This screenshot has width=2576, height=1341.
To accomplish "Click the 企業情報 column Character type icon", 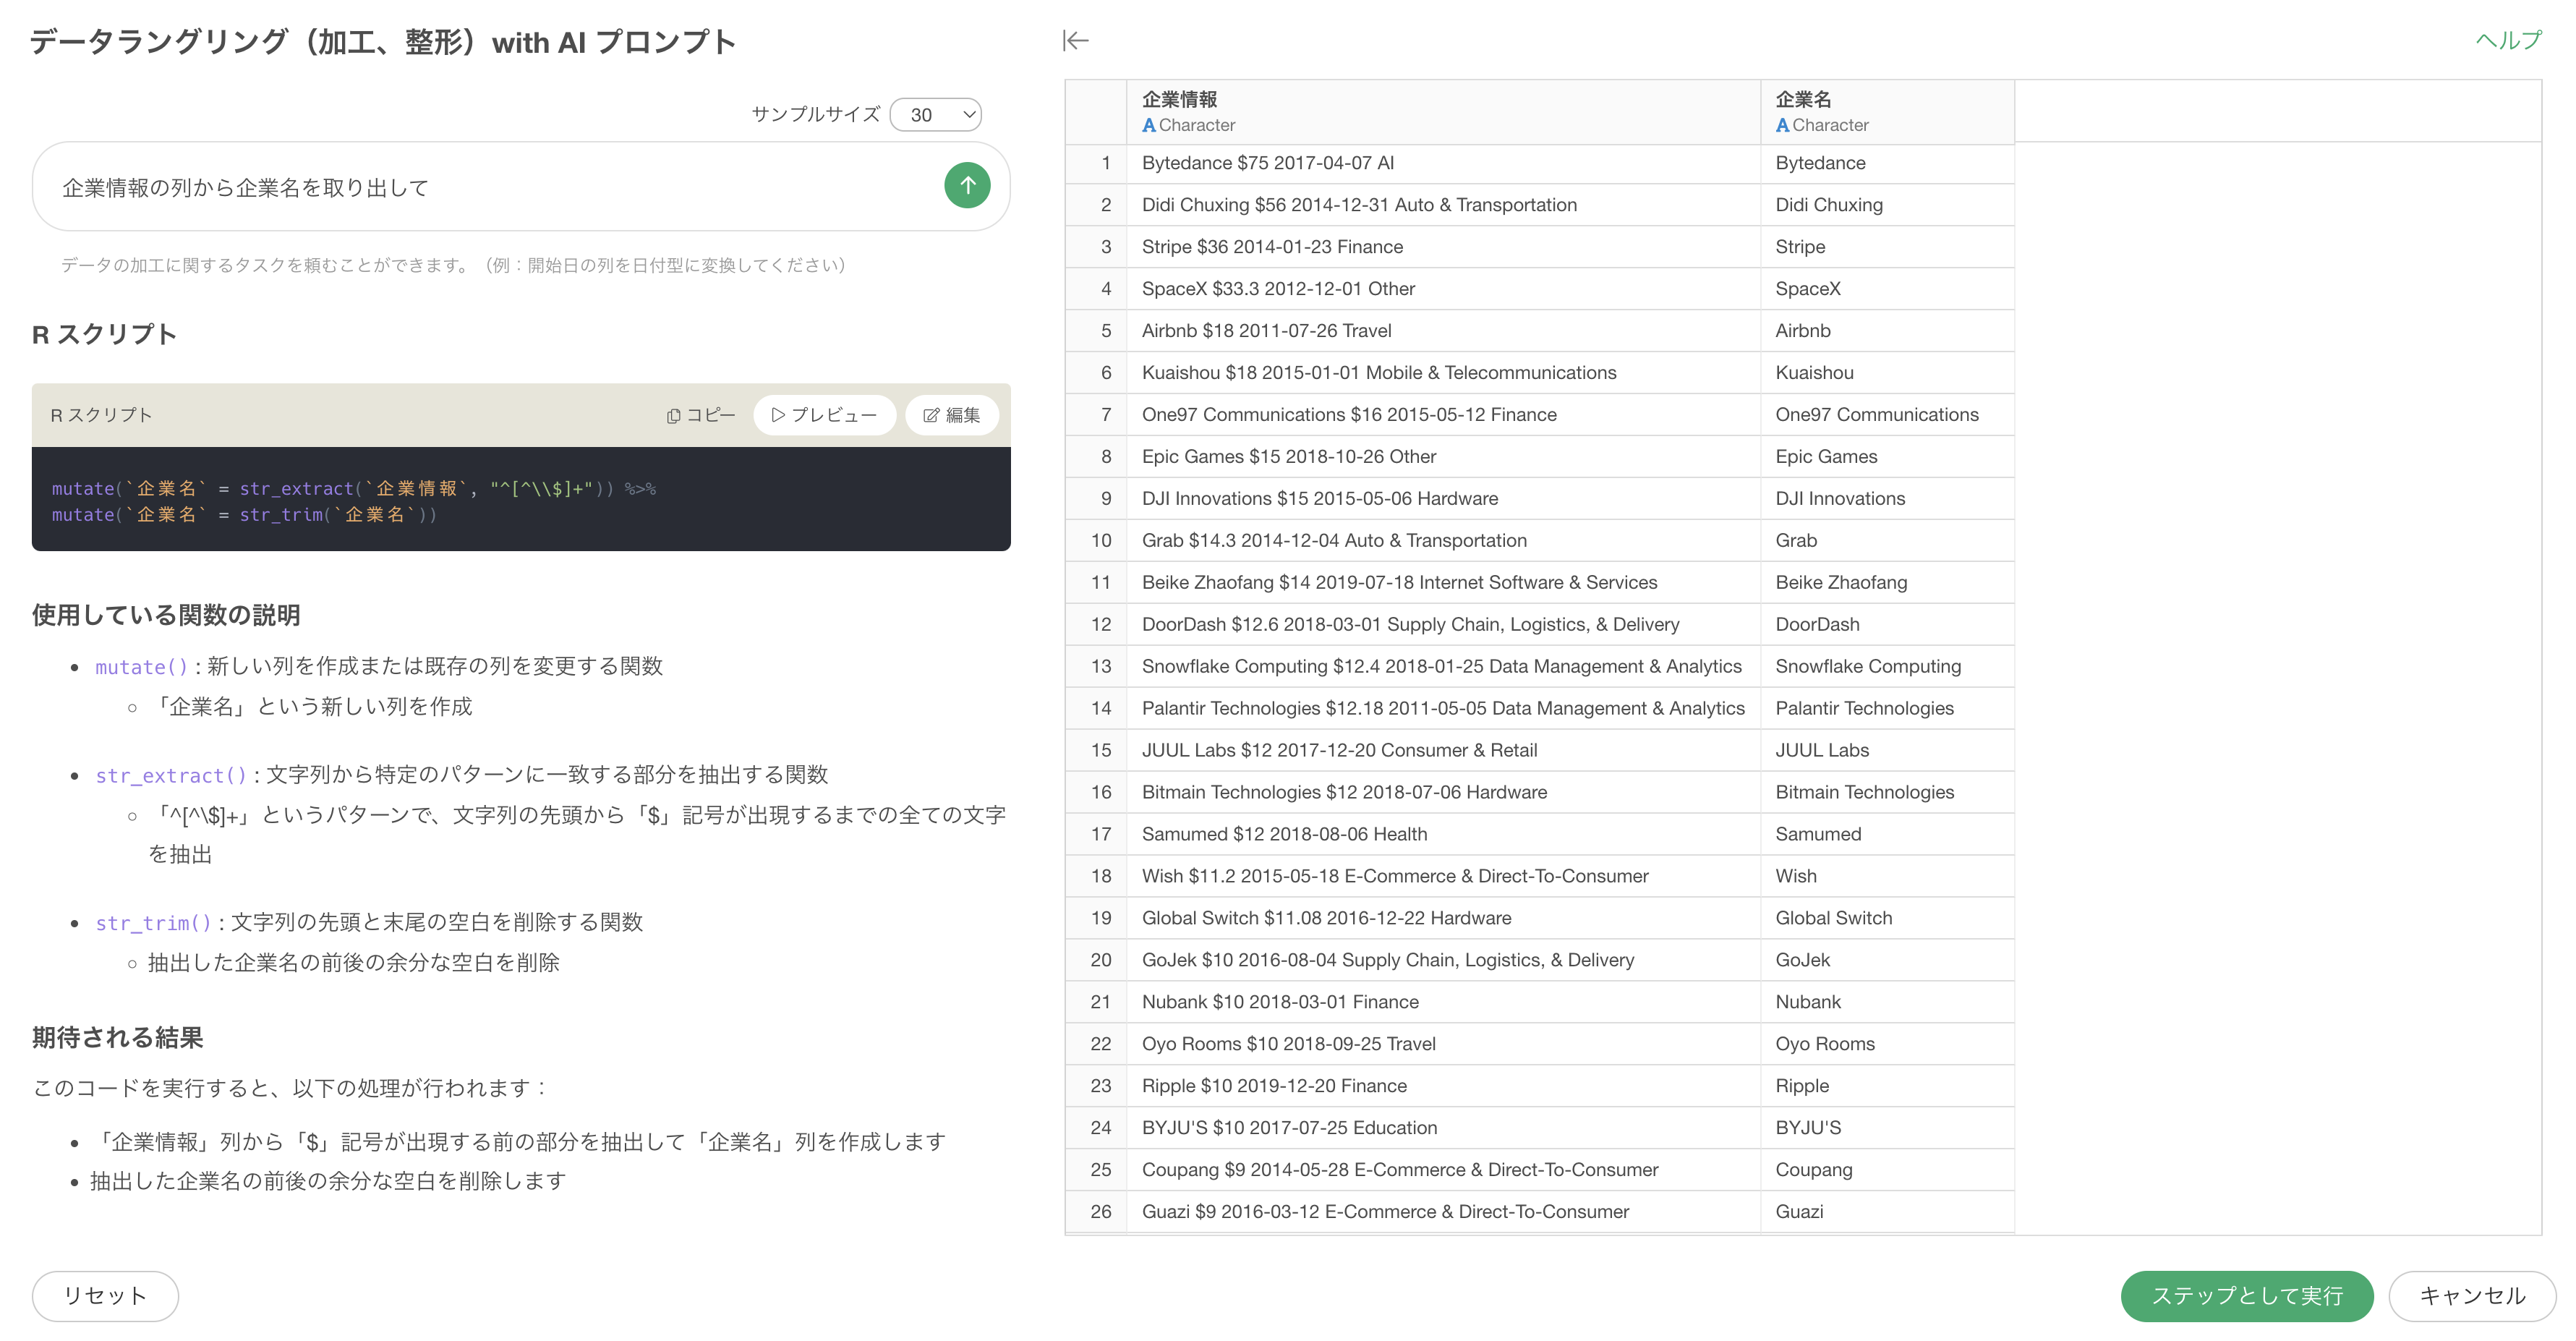I will point(1149,126).
